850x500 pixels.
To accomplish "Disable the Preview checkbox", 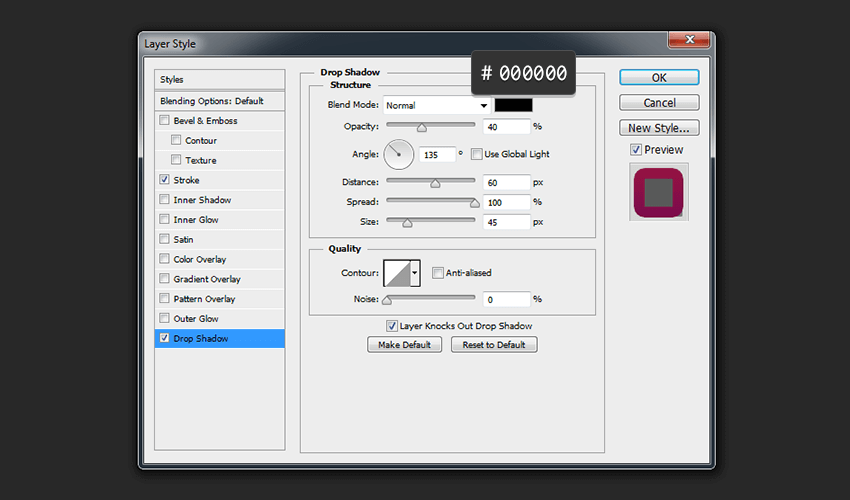I will coord(636,150).
